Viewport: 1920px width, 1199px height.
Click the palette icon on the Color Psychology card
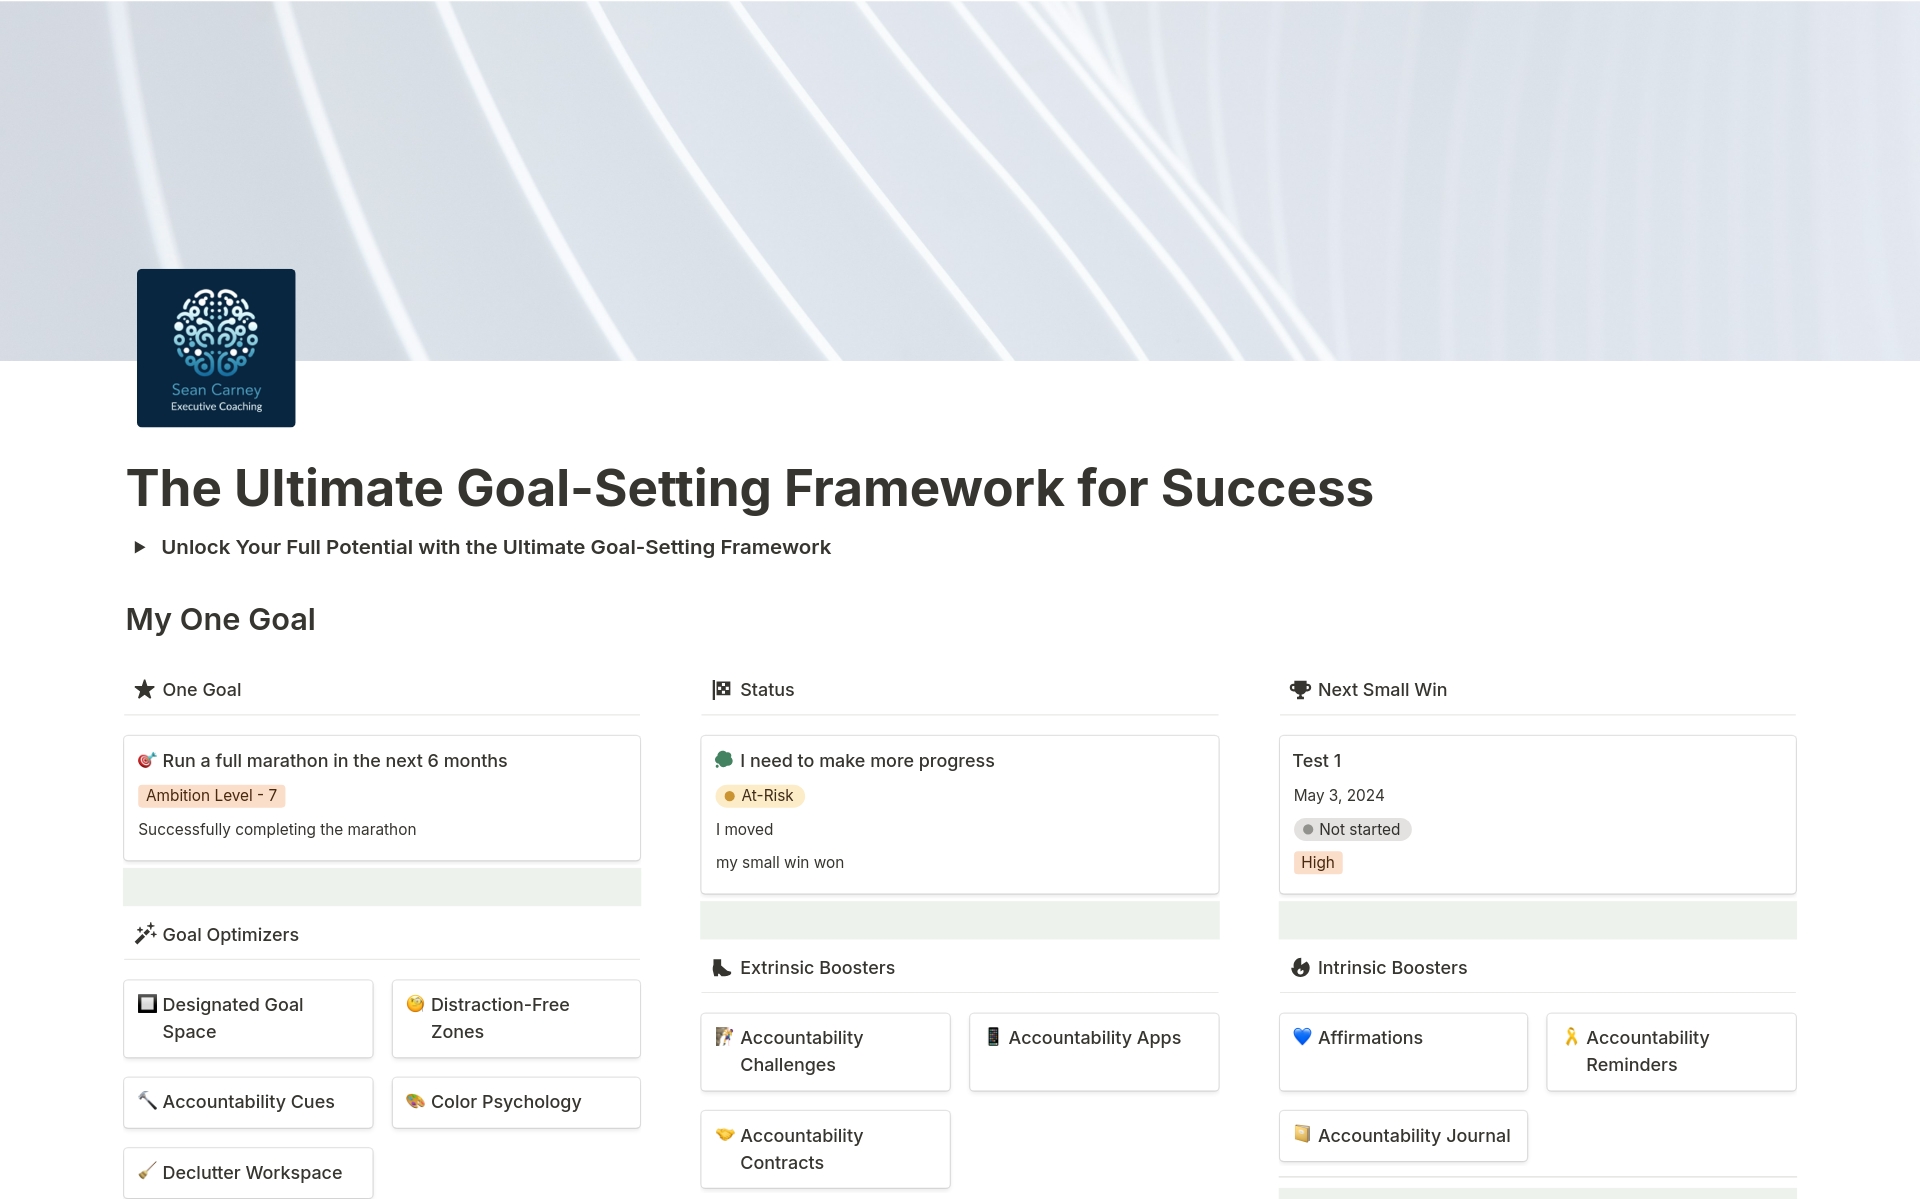pyautogui.click(x=415, y=1102)
